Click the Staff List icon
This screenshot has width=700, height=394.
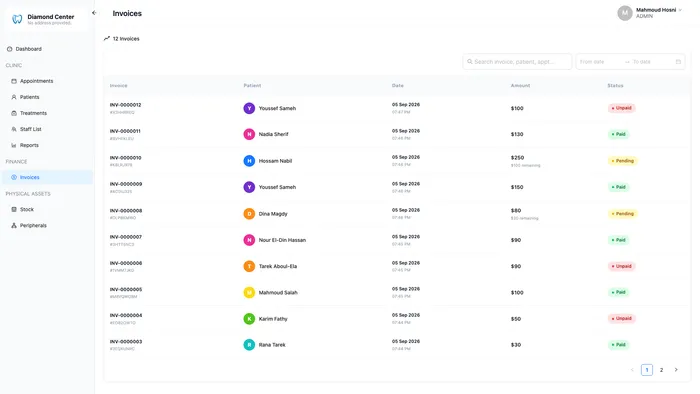pyautogui.click(x=14, y=129)
